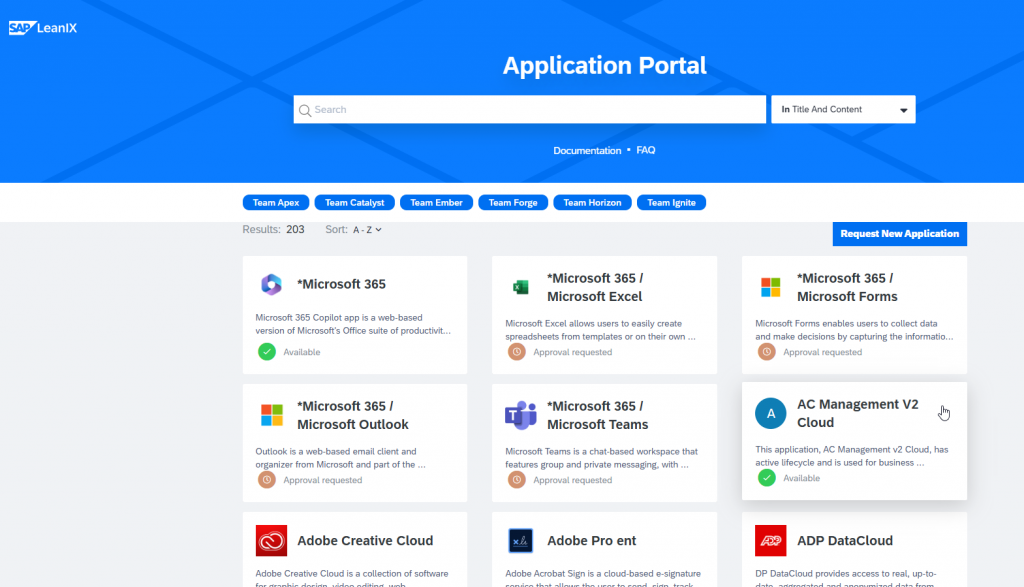Image resolution: width=1024 pixels, height=587 pixels.
Task: Click the ADP DataCloud logo icon
Action: click(x=770, y=541)
